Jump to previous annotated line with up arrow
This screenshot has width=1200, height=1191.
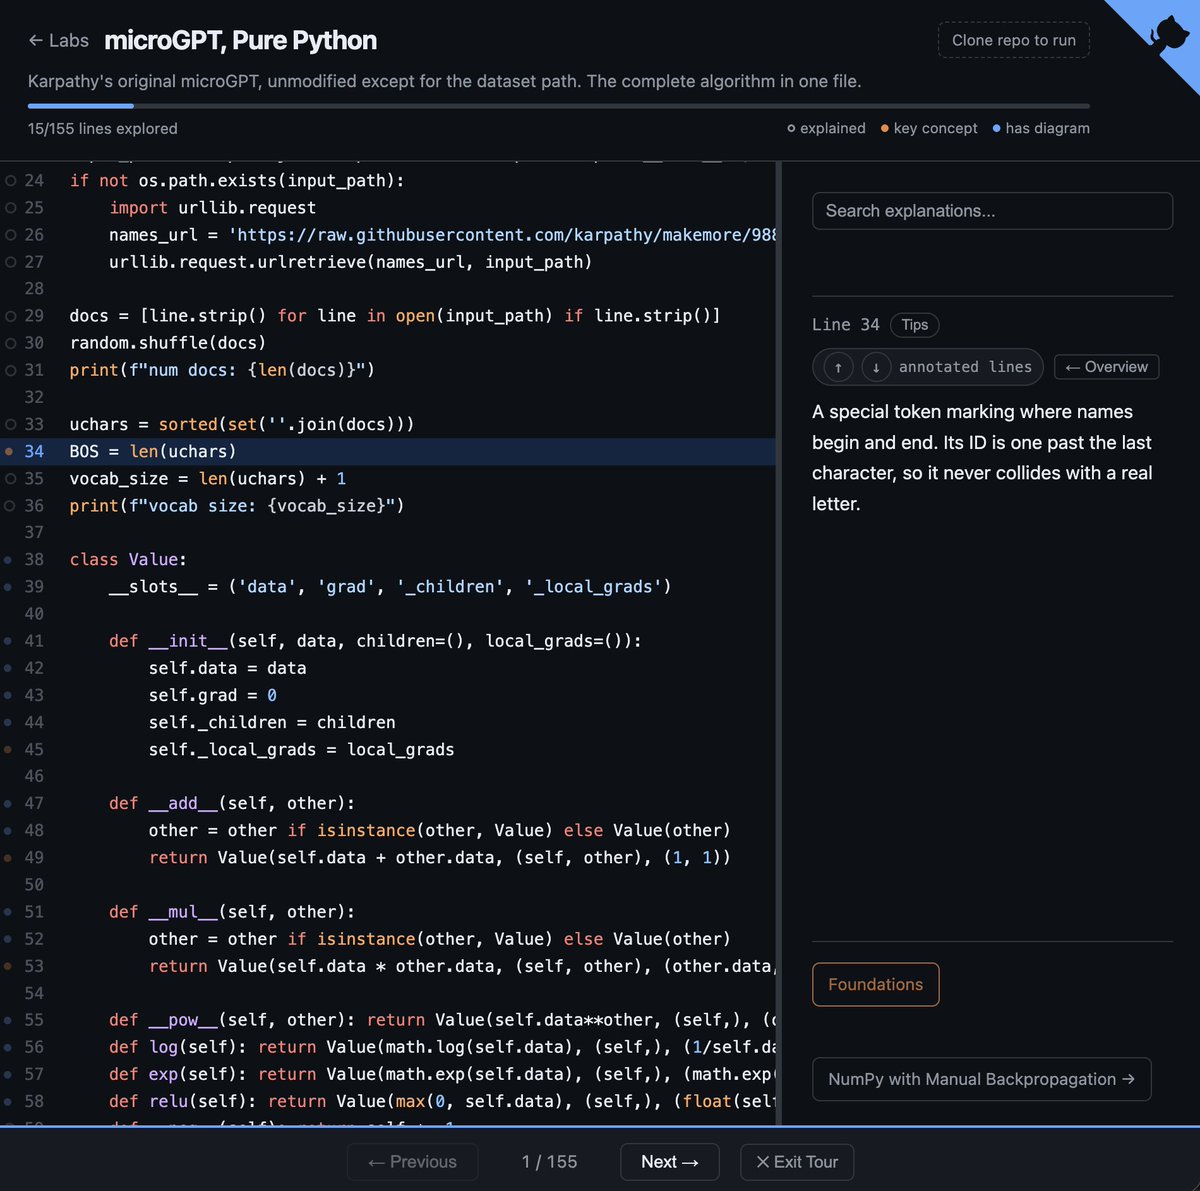tap(838, 367)
